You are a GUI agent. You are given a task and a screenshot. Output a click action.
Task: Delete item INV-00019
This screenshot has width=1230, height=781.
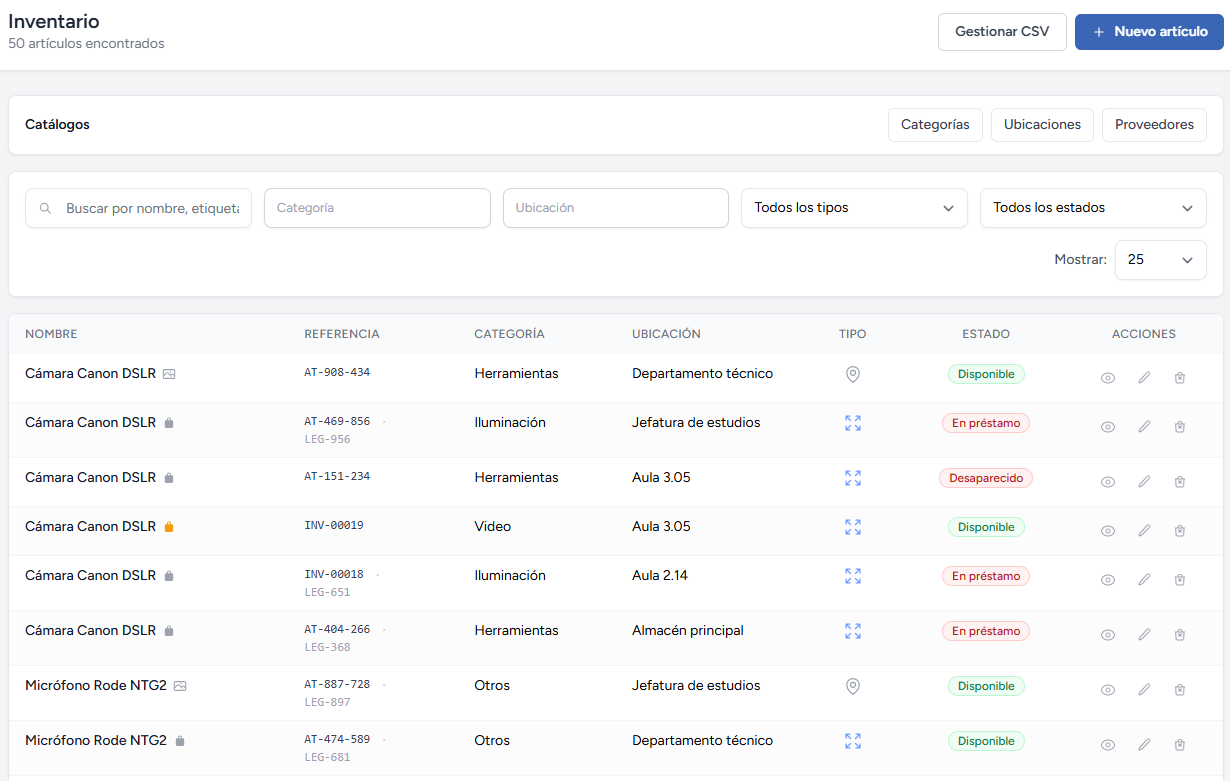coord(1180,531)
